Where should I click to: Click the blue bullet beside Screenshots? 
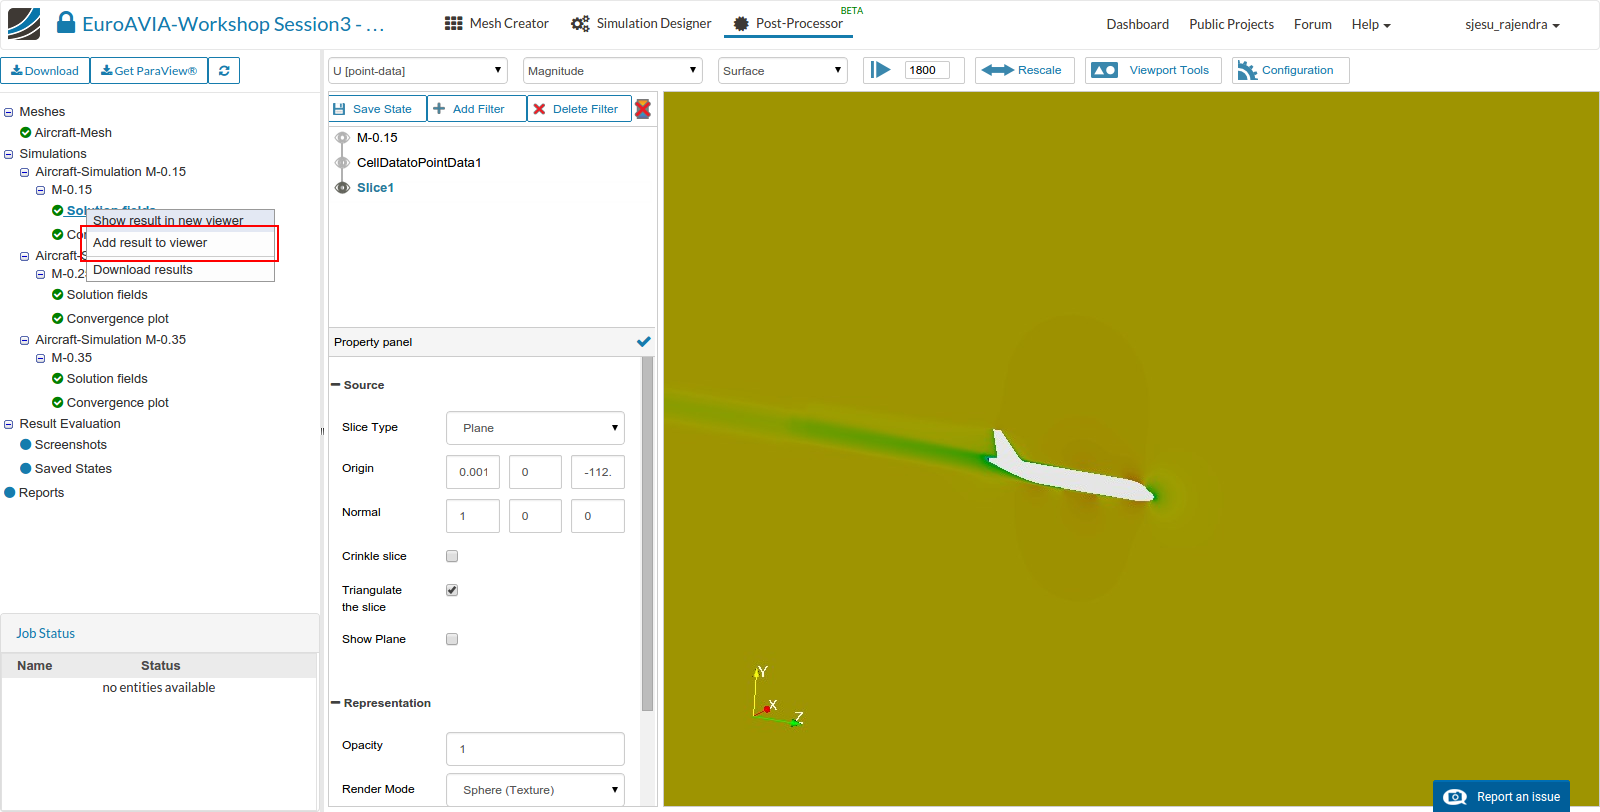[x=26, y=445]
